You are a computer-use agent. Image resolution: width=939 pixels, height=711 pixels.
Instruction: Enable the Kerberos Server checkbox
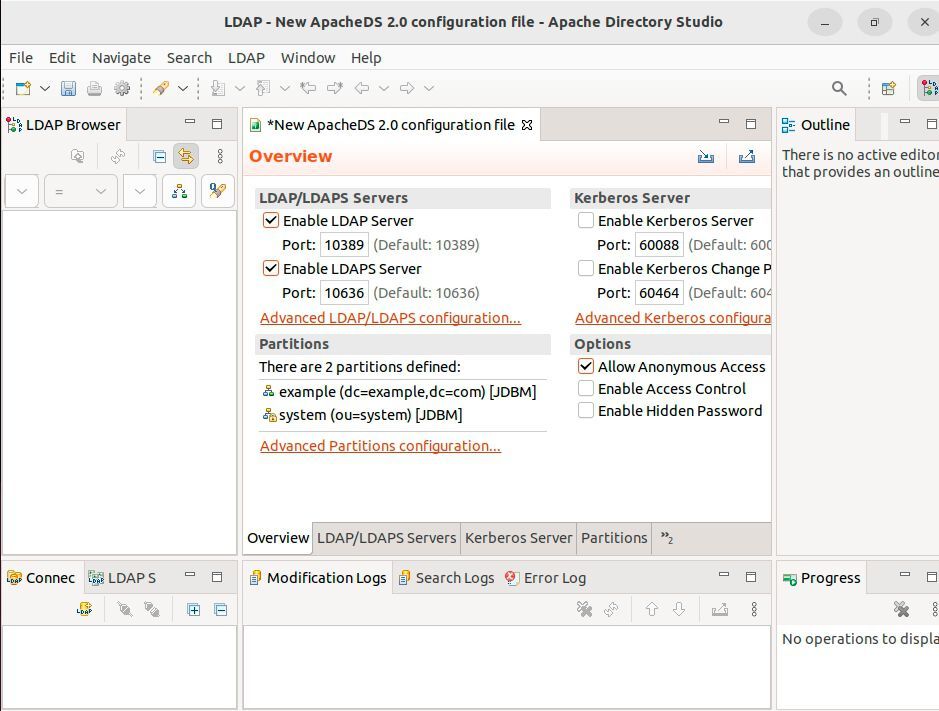pos(585,220)
